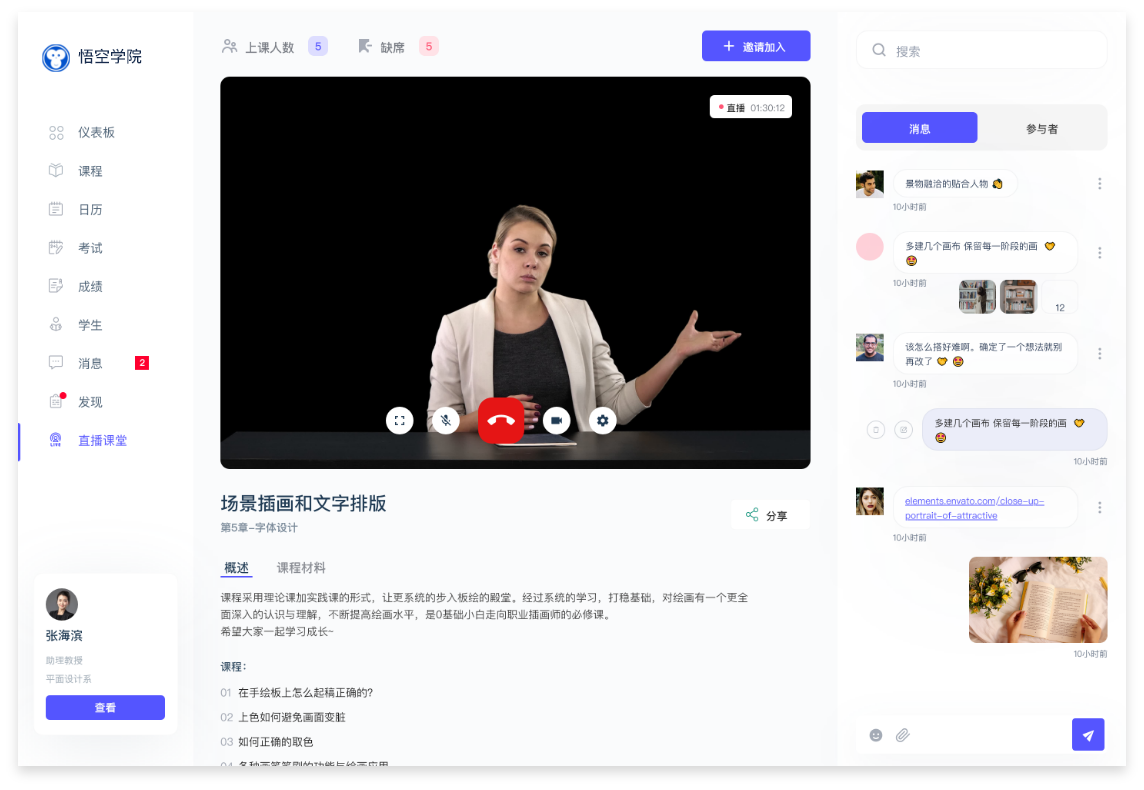Open the elements.envato.com link

tap(974, 508)
